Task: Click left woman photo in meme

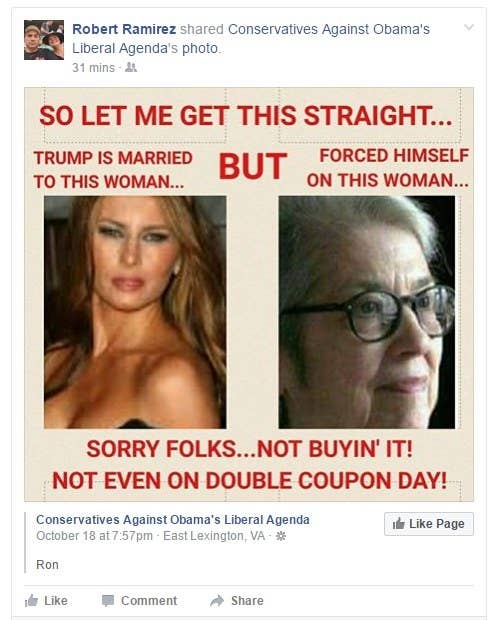Action: point(135,312)
